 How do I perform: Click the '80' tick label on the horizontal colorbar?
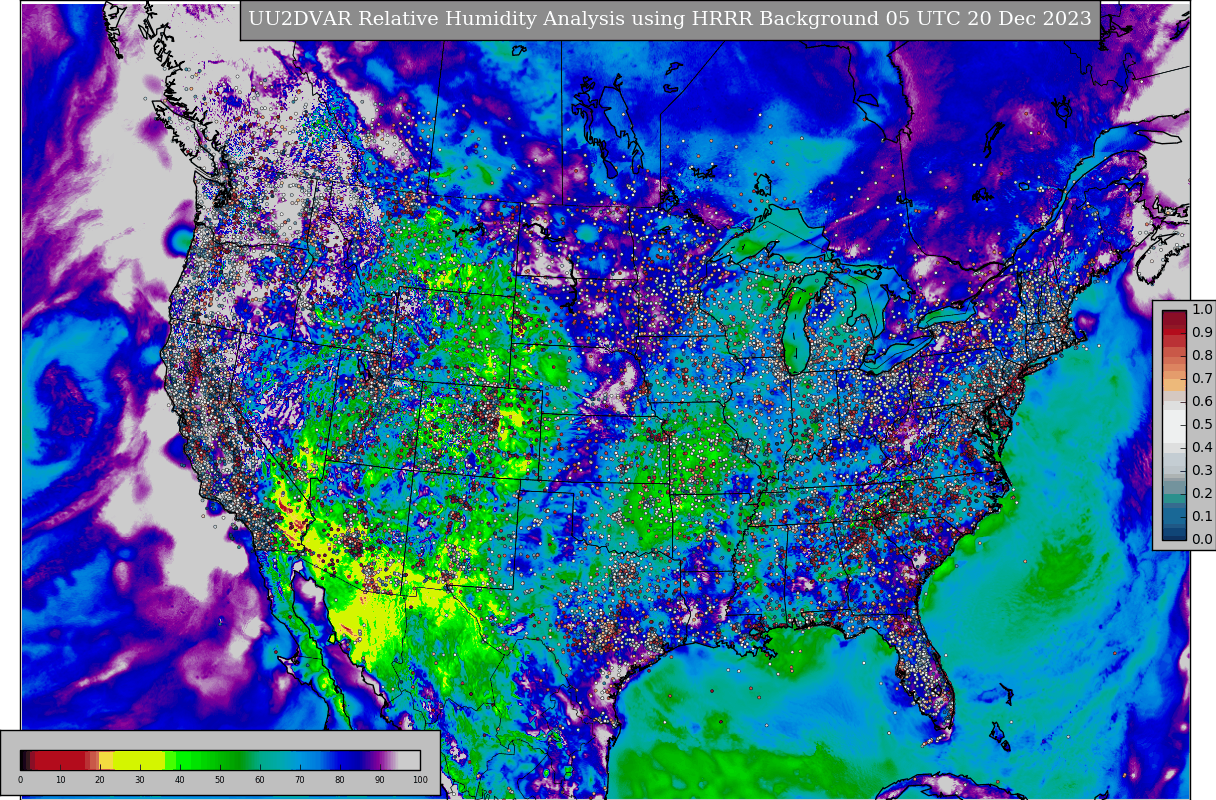point(340,780)
